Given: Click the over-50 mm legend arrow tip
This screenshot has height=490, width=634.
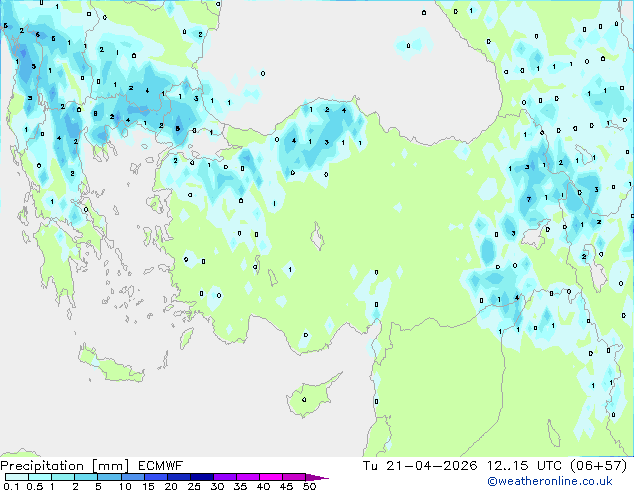Looking at the screenshot, I should click(x=317, y=477).
